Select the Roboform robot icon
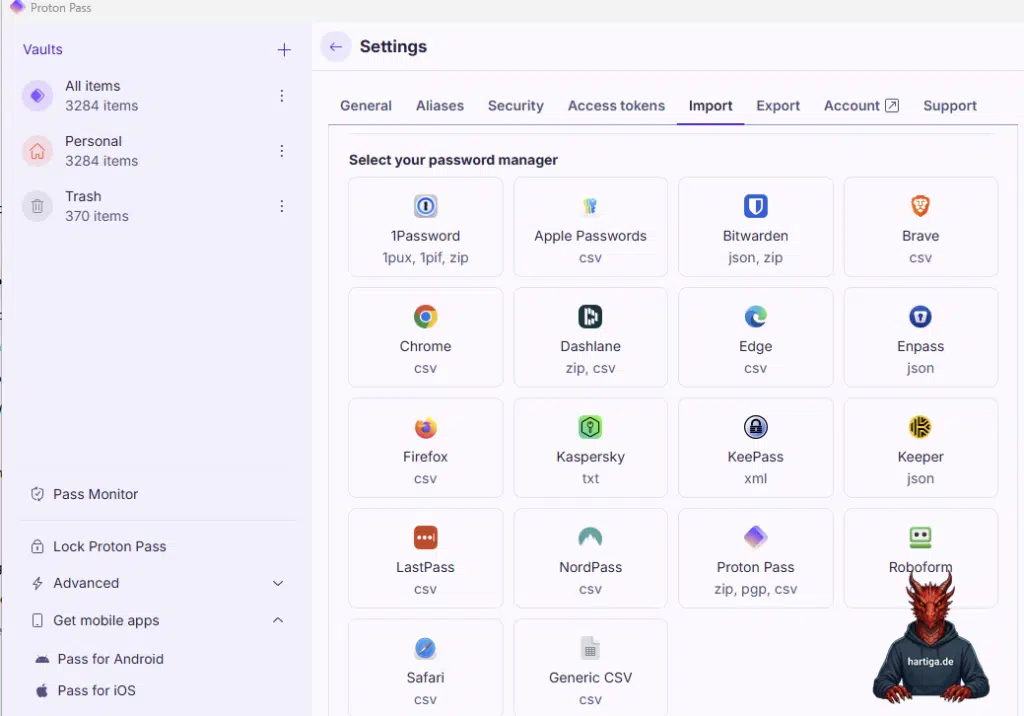Screen dimensions: 1024x716 click(920, 538)
